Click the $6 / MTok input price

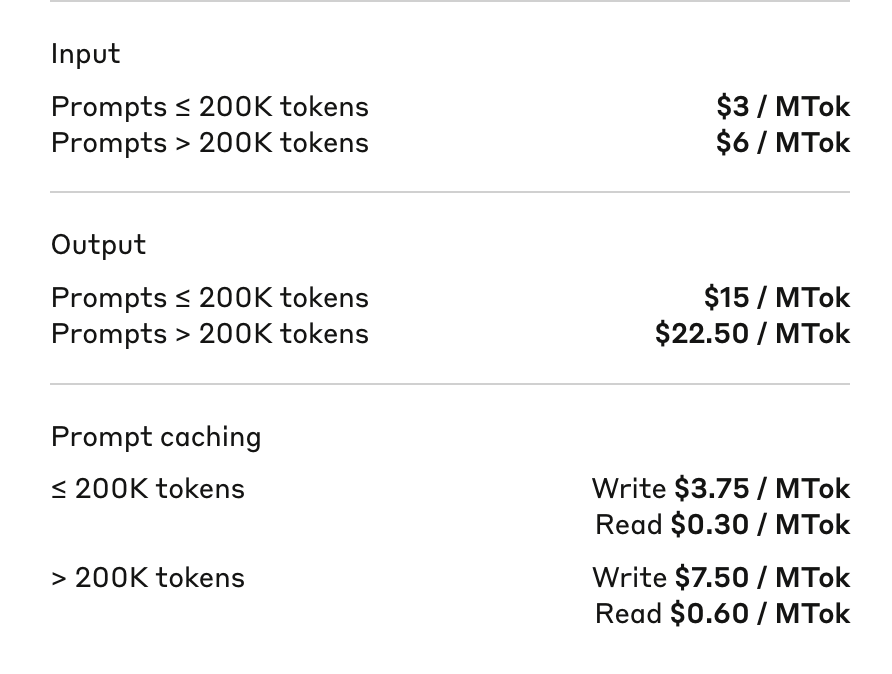783,143
